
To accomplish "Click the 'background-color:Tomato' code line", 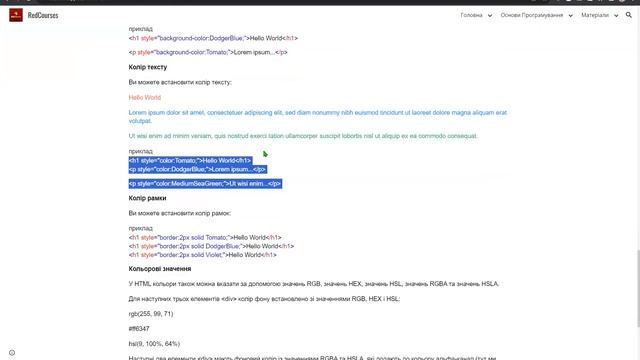I will 208,52.
